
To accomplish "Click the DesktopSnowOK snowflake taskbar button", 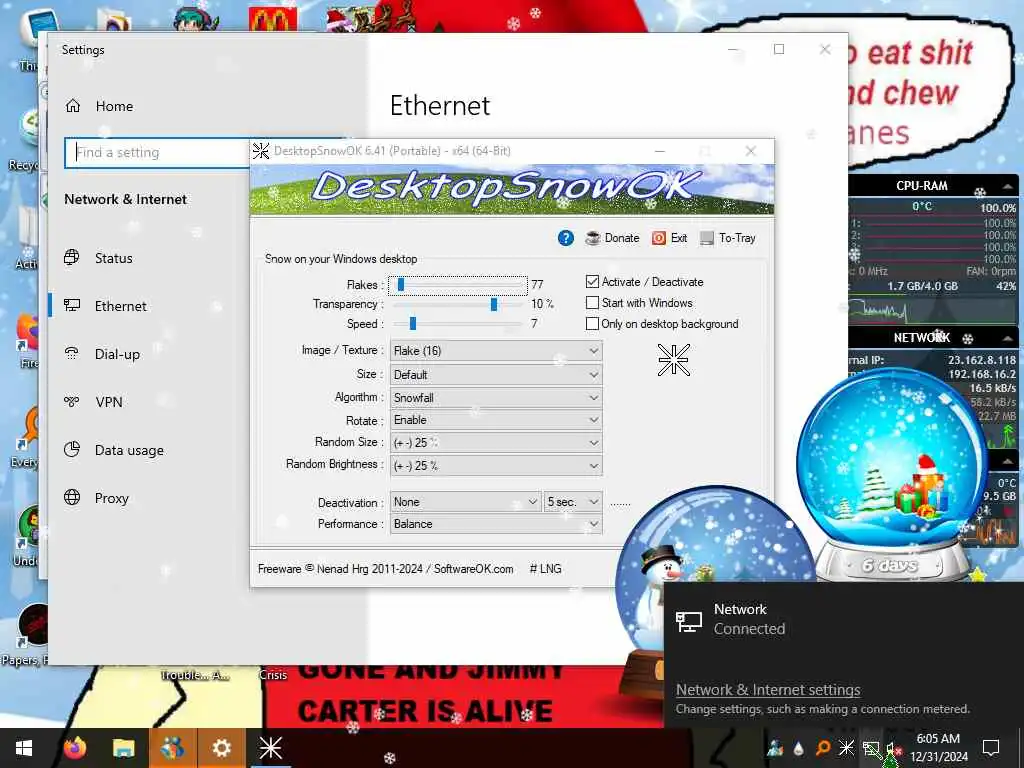I will [x=270, y=748].
